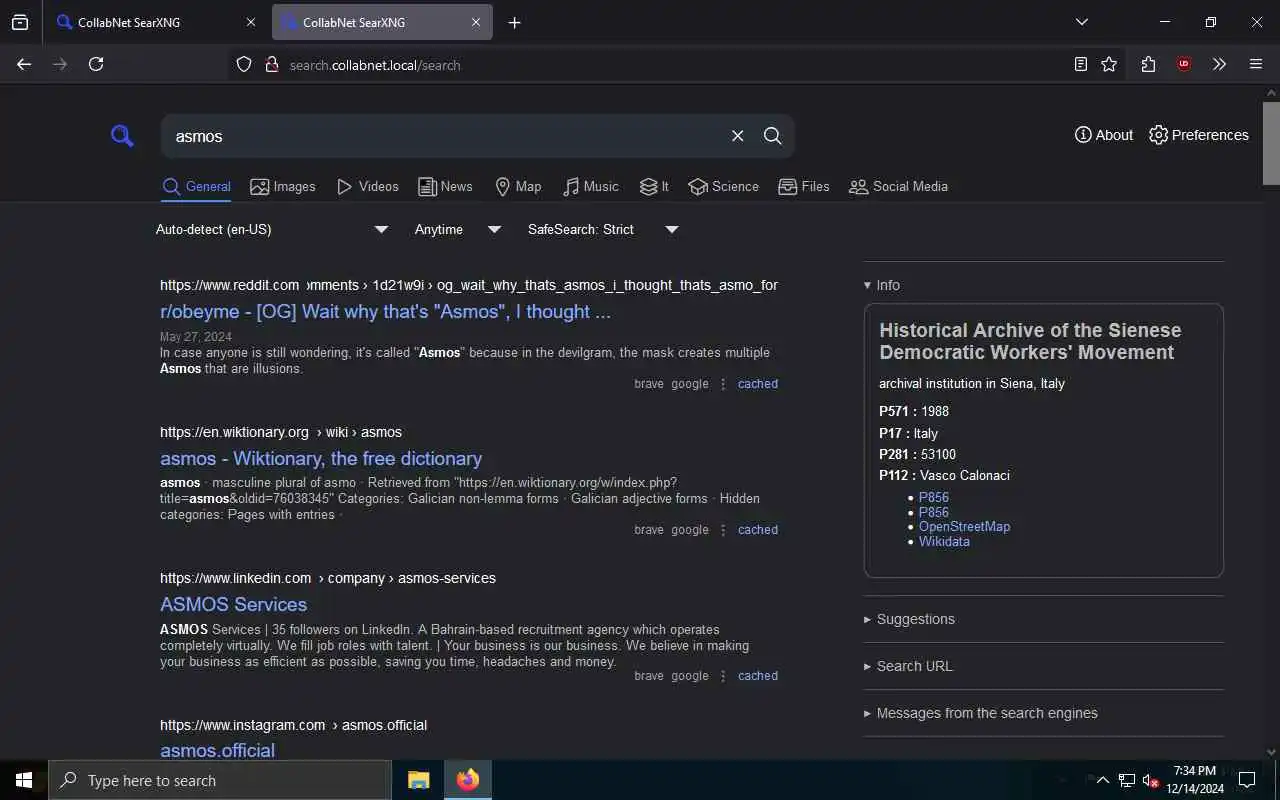This screenshot has width=1280, height=800.
Task: Open tracking protection shield icon
Action: (x=244, y=65)
